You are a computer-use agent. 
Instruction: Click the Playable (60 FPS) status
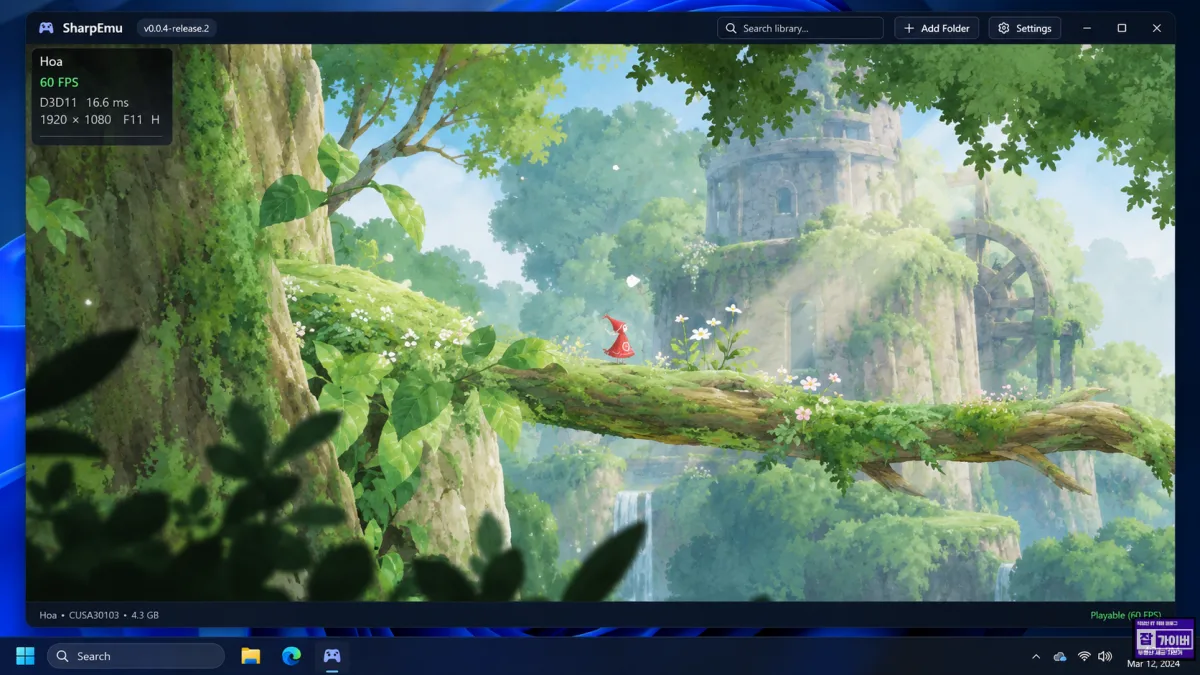1126,615
